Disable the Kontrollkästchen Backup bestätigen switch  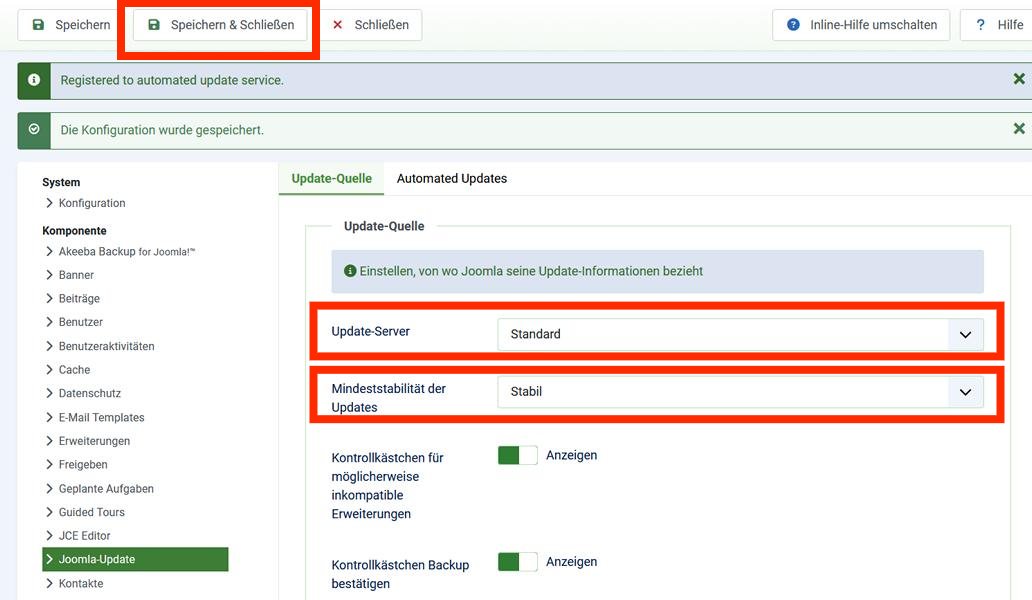click(x=517, y=561)
